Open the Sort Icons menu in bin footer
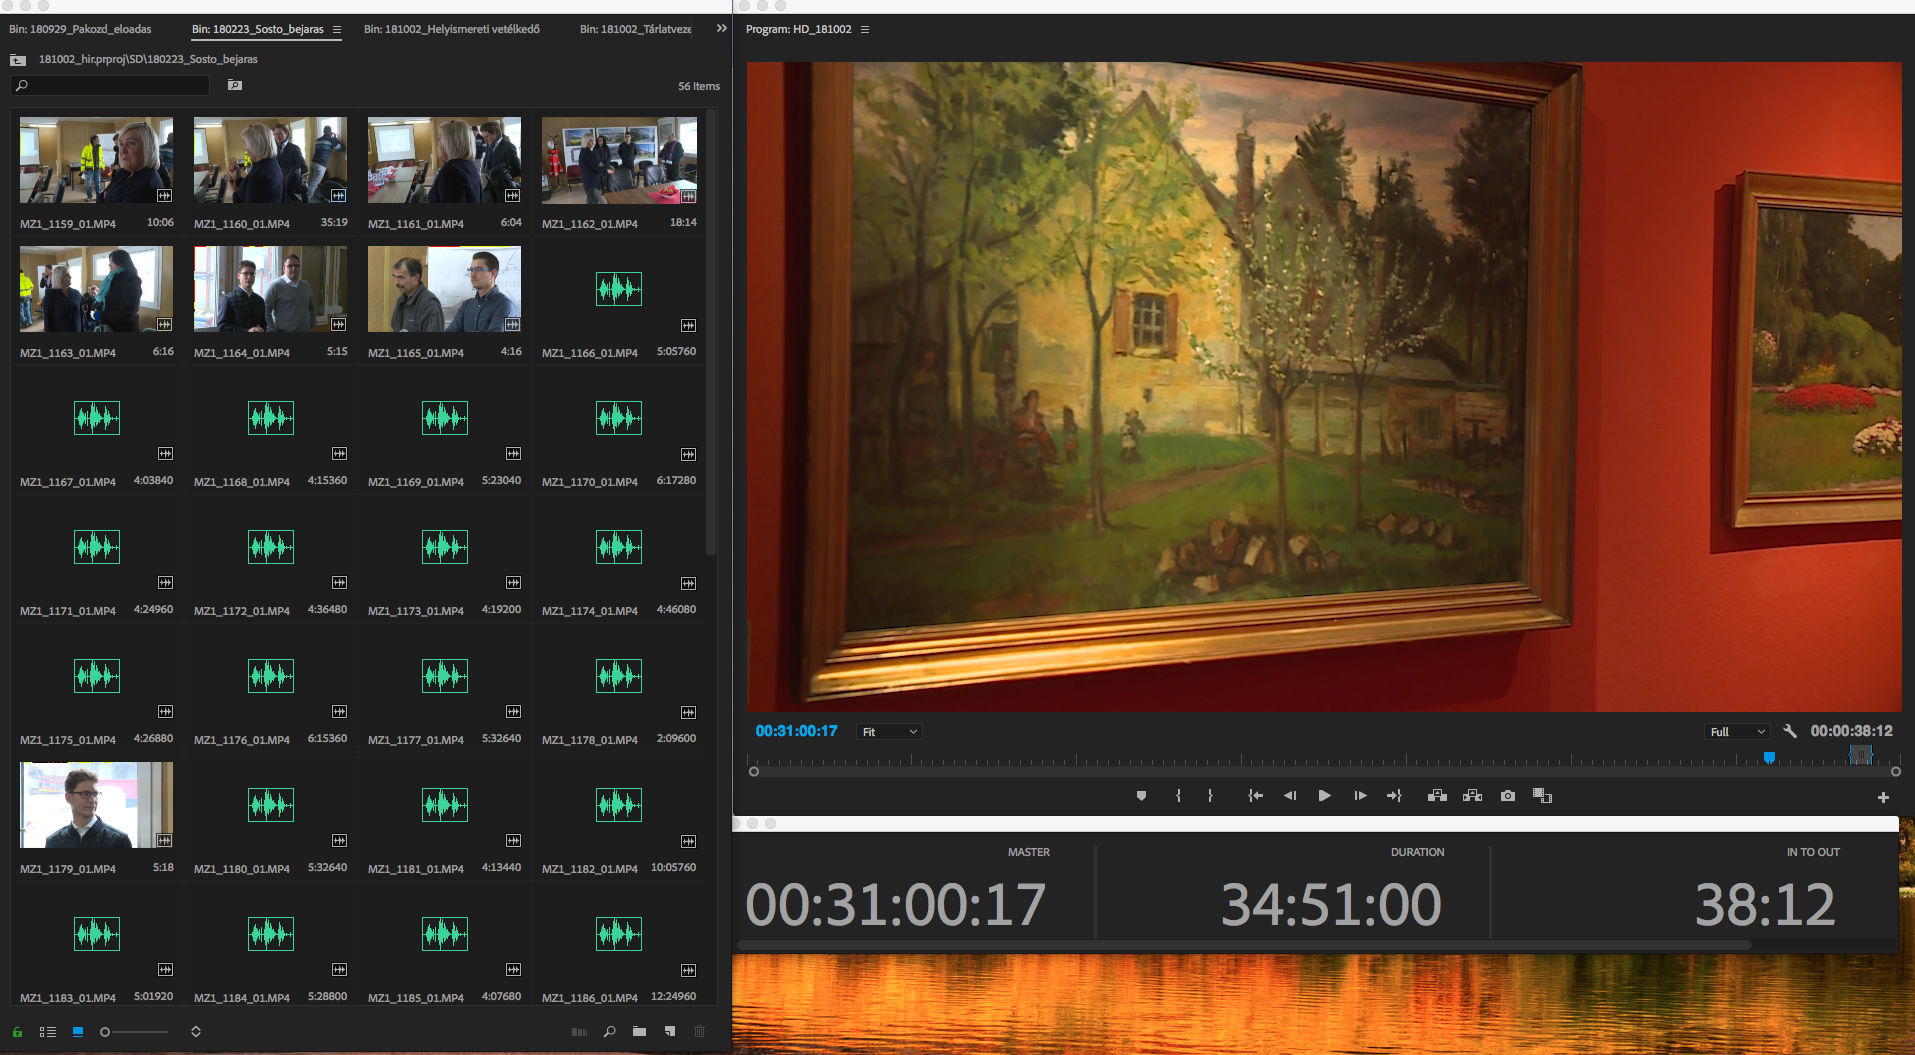The height and width of the screenshot is (1055, 1915). tap(196, 1032)
